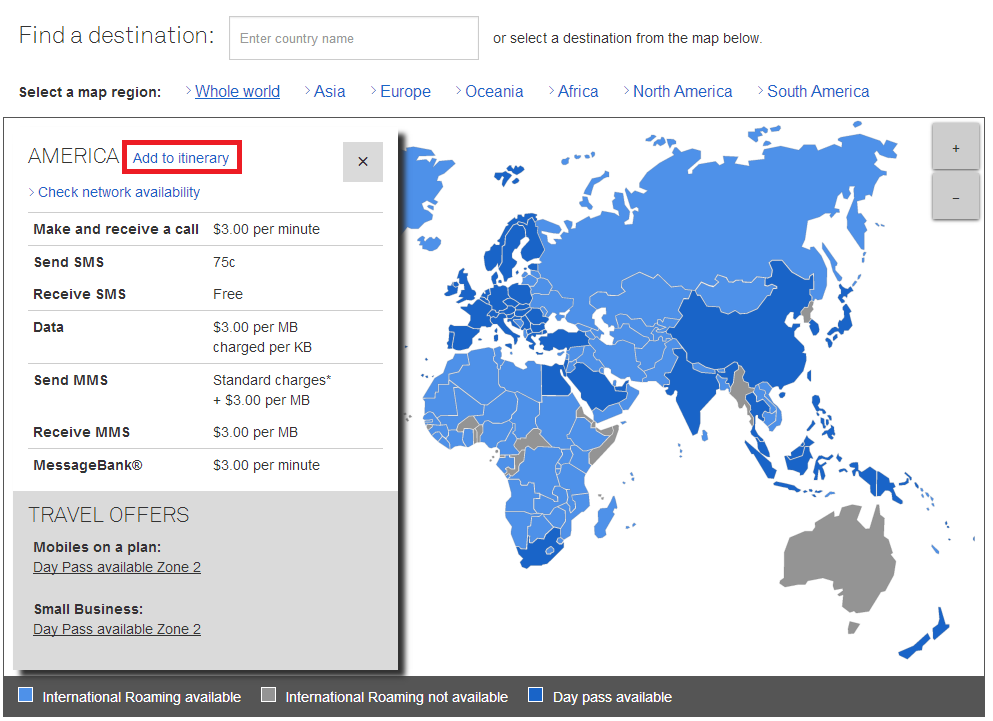Open the South America map region
Image resolution: width=993 pixels, height=721 pixels.
(817, 91)
